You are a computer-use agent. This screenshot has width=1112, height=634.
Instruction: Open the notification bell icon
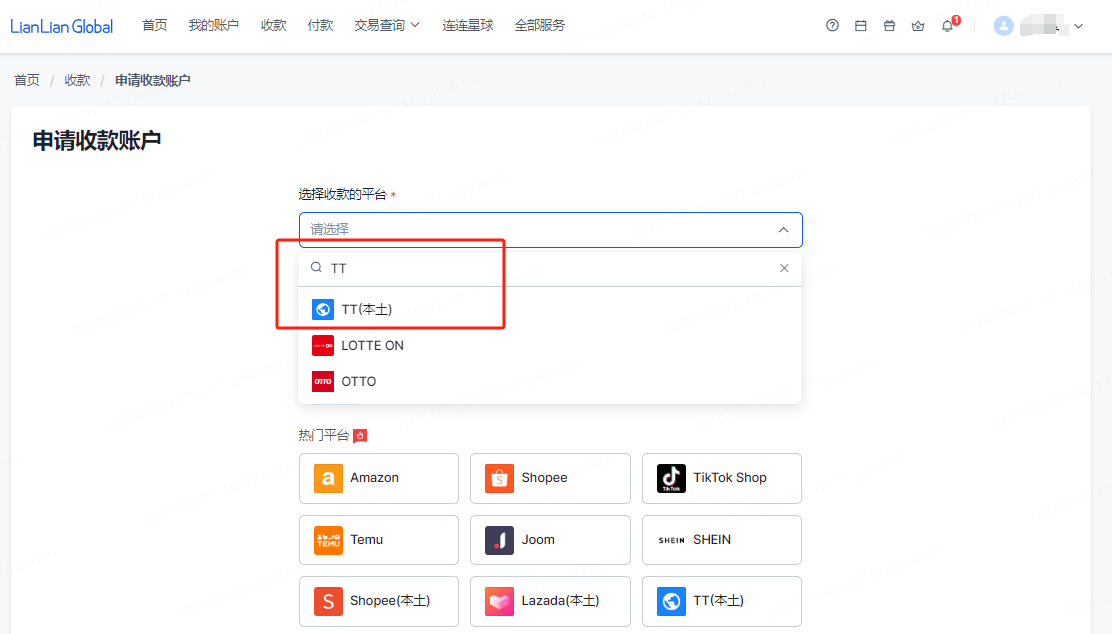(947, 26)
